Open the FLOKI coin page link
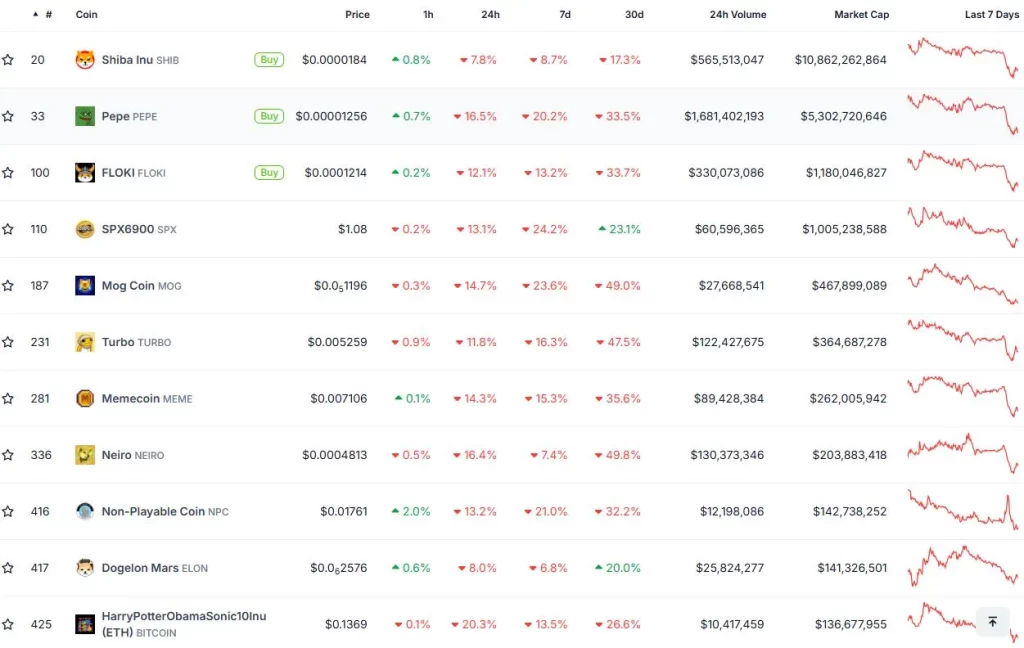The width and height of the screenshot is (1024, 648). (x=134, y=173)
